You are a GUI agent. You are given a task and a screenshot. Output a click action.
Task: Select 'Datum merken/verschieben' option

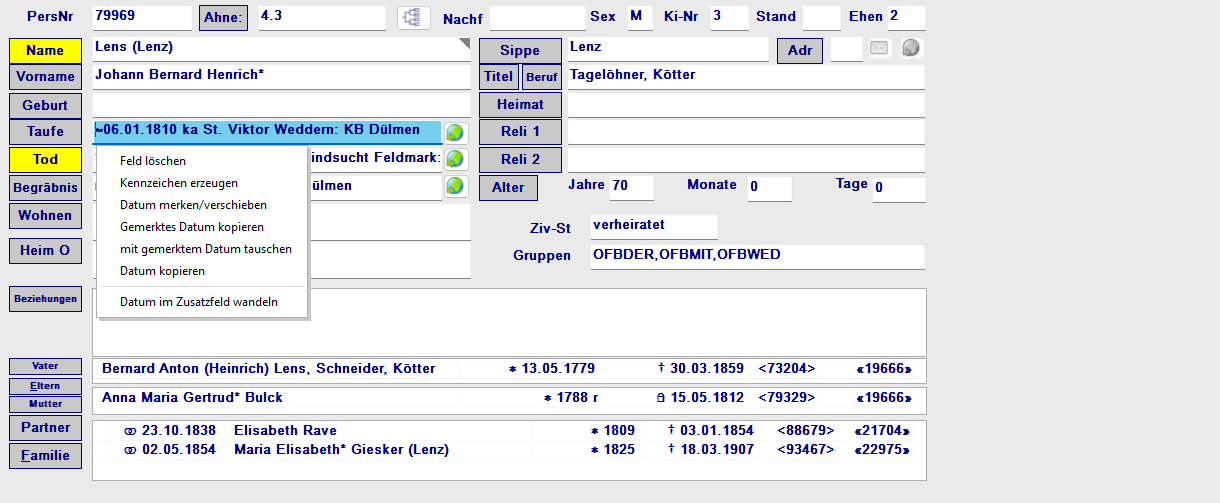193,205
